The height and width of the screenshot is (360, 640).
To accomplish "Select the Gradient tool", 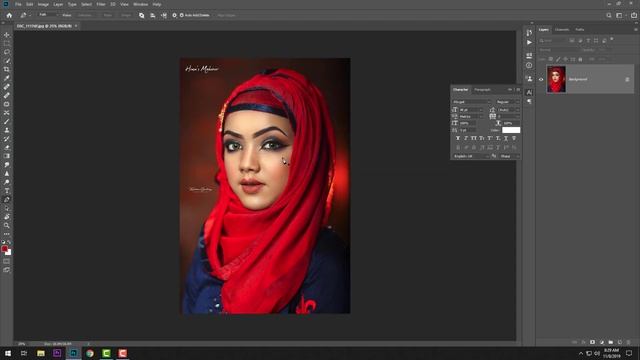I will [x=7, y=156].
